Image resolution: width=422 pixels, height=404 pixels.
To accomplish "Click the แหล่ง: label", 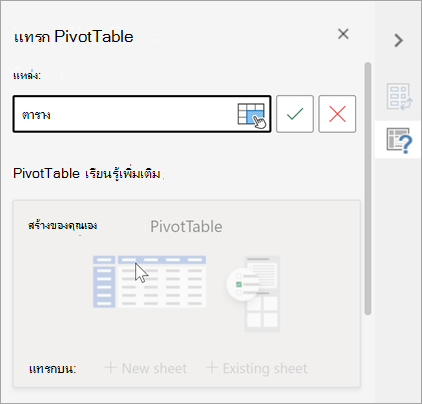I will point(27,76).
